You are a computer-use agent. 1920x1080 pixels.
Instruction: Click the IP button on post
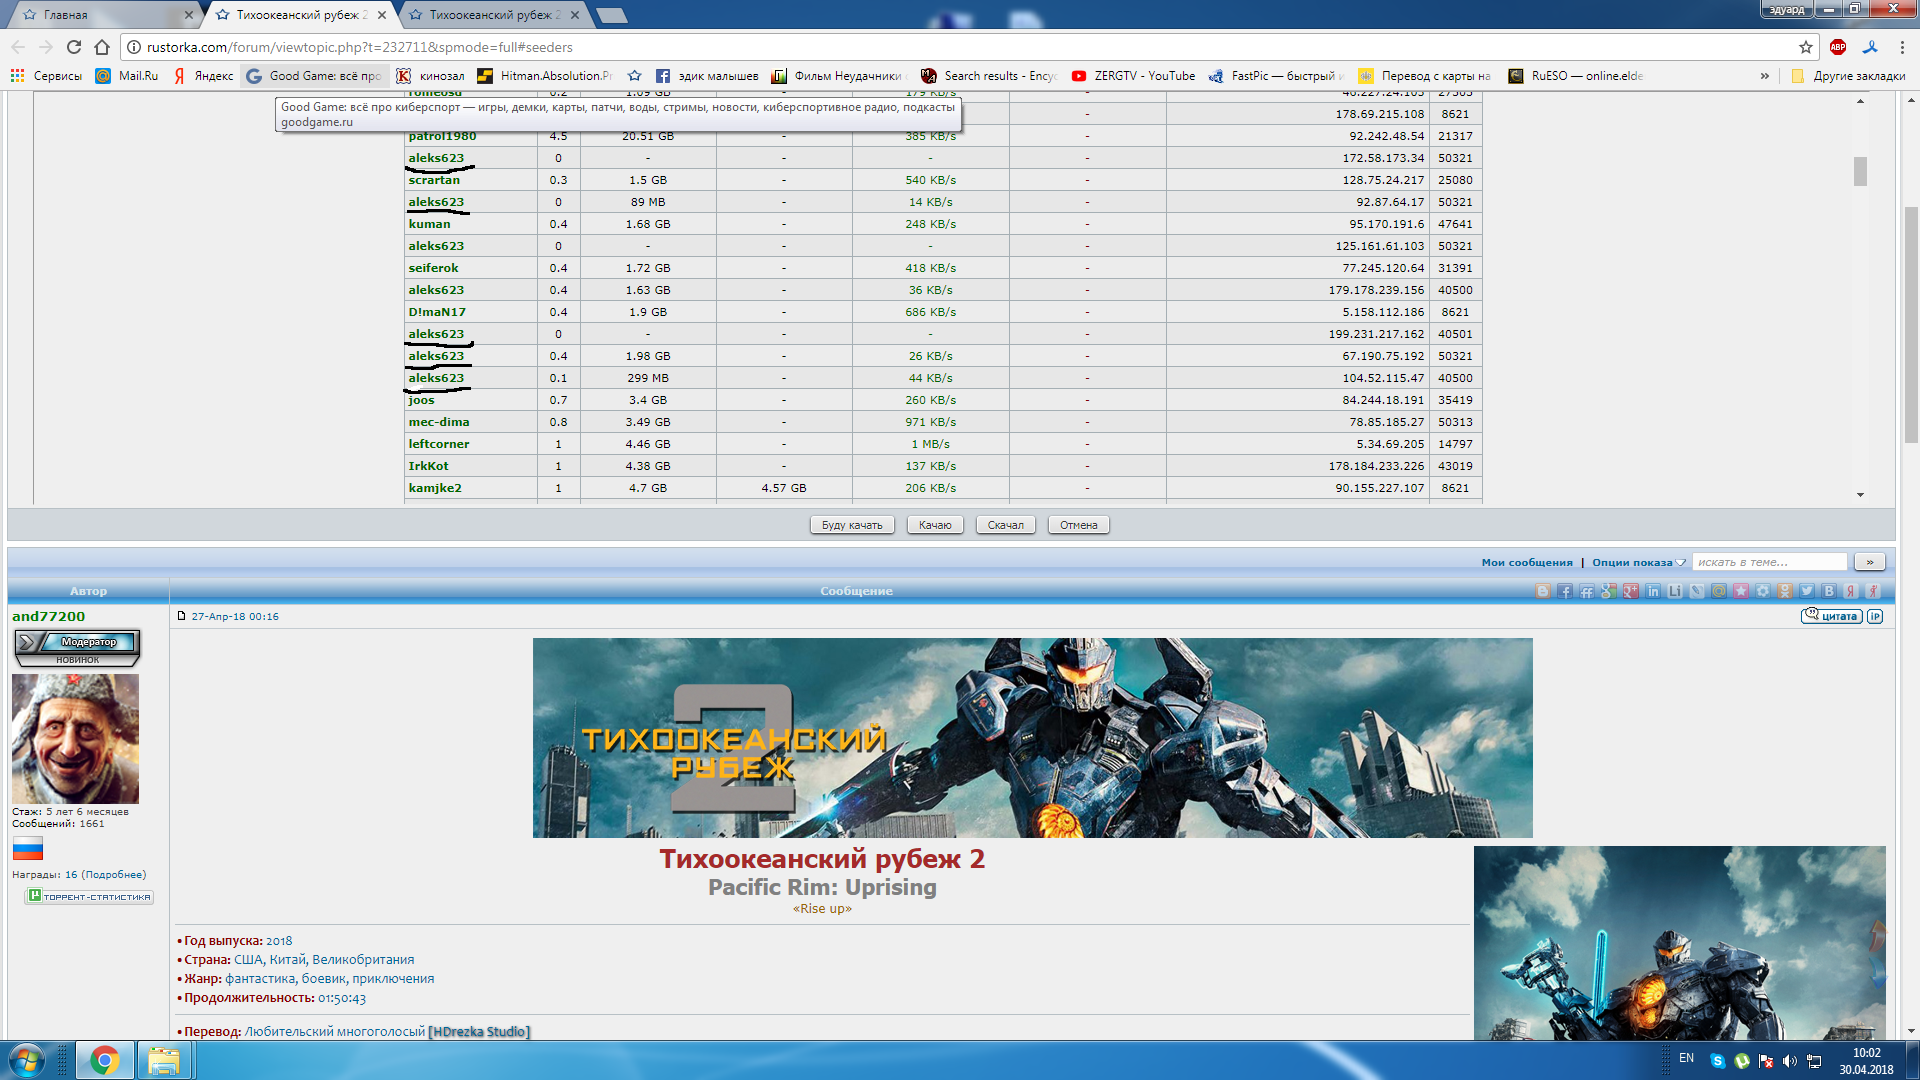(1875, 616)
